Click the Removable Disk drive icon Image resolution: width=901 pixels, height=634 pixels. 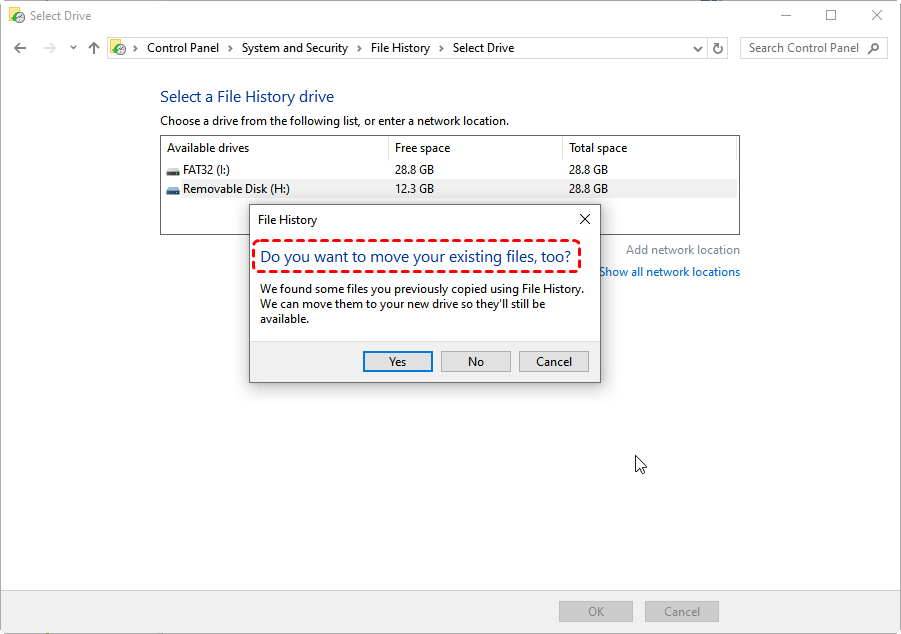(172, 190)
